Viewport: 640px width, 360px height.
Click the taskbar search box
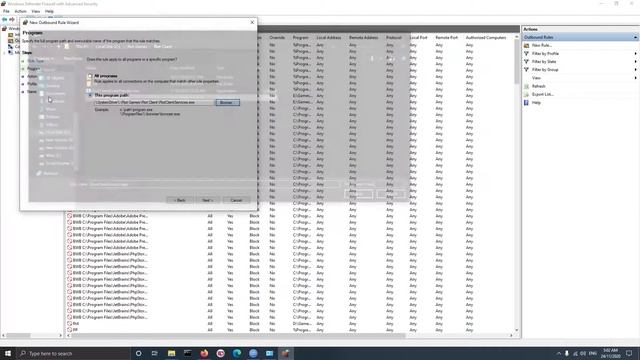pyautogui.click(x=73, y=353)
